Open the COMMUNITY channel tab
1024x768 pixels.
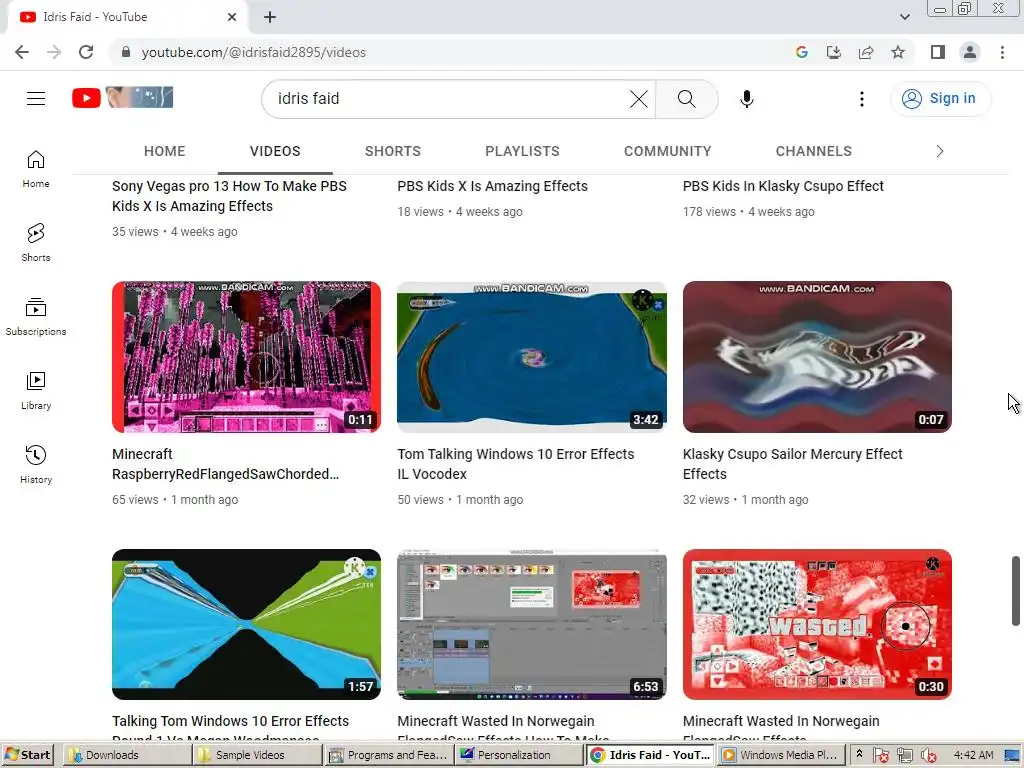pyautogui.click(x=667, y=152)
